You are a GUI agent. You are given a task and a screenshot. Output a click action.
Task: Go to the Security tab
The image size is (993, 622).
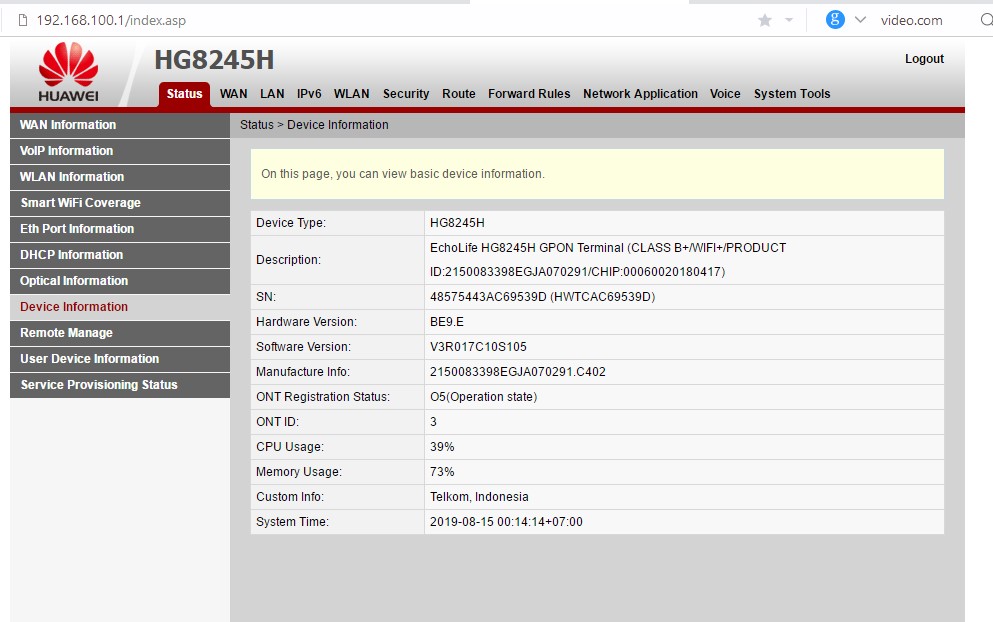[x=406, y=94]
